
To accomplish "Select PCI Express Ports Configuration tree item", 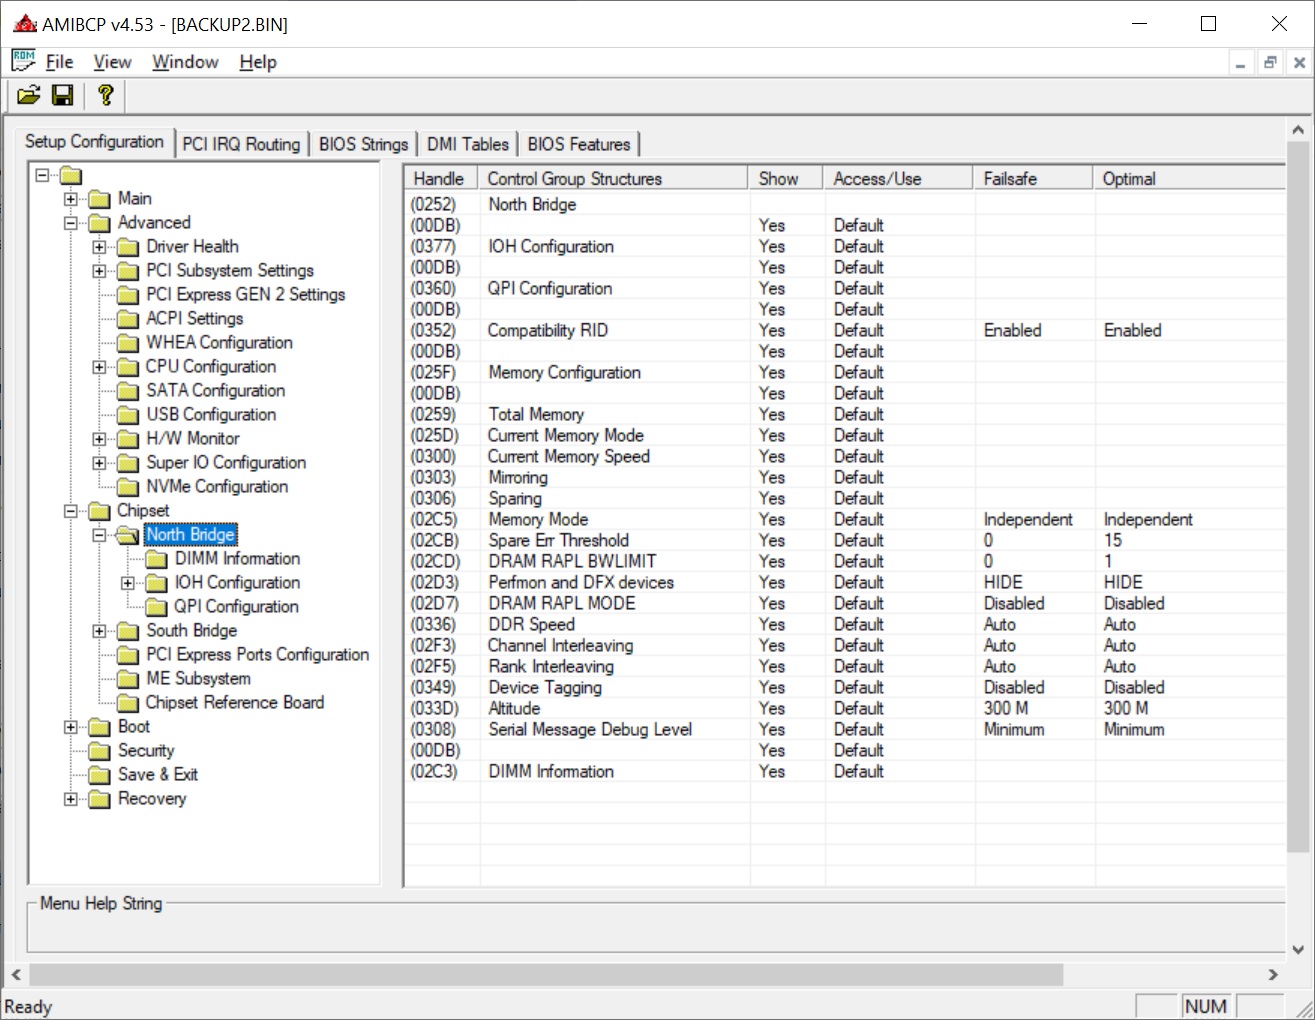I will point(257,655).
